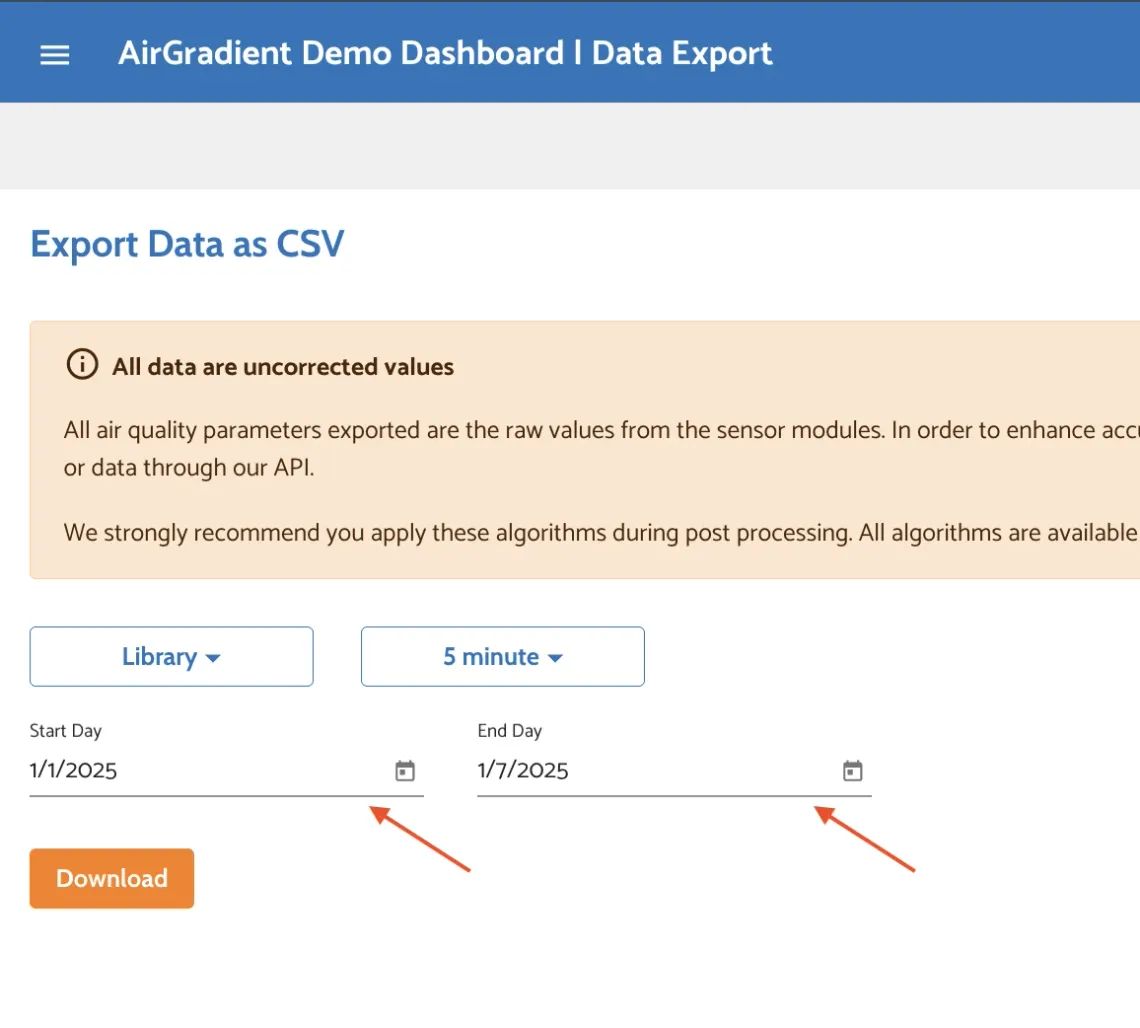Screen dimensions: 1140x1028
Task: Click the chevron arrow on the Library selector
Action: (212, 658)
